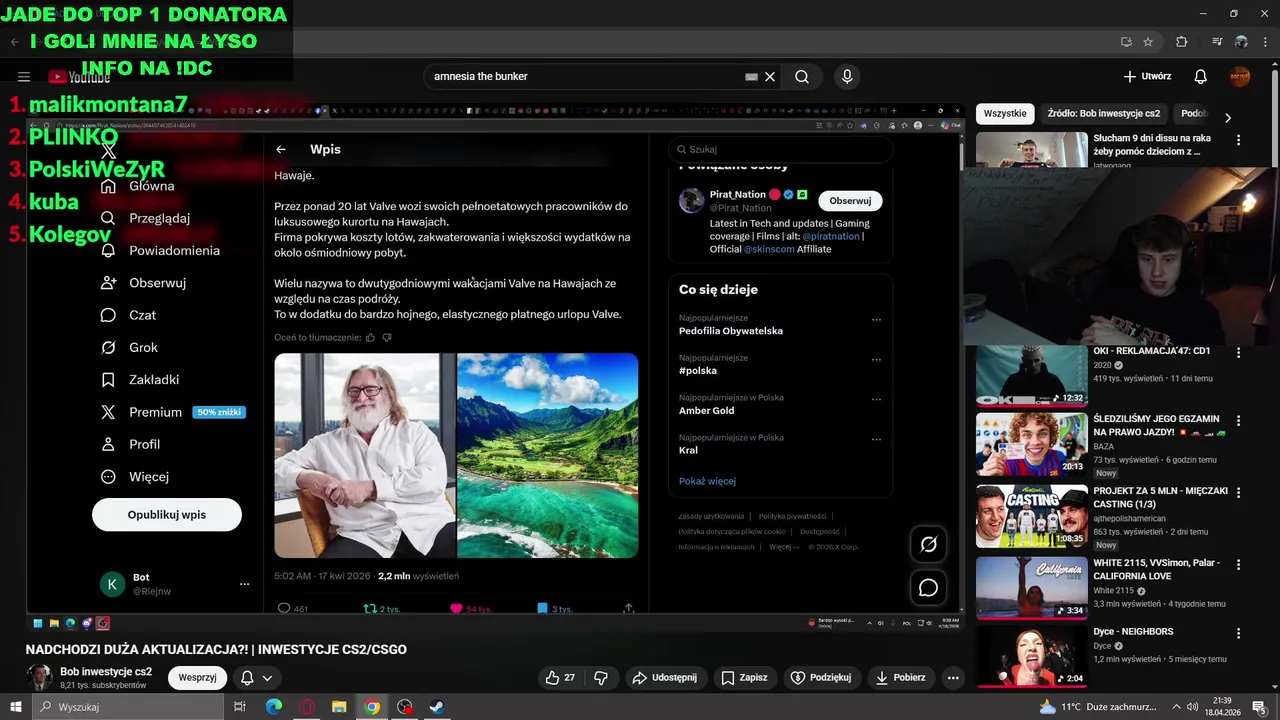The width and height of the screenshot is (1280, 720).
Task: Install app icon in Chrome address bar
Action: tap(1126, 42)
